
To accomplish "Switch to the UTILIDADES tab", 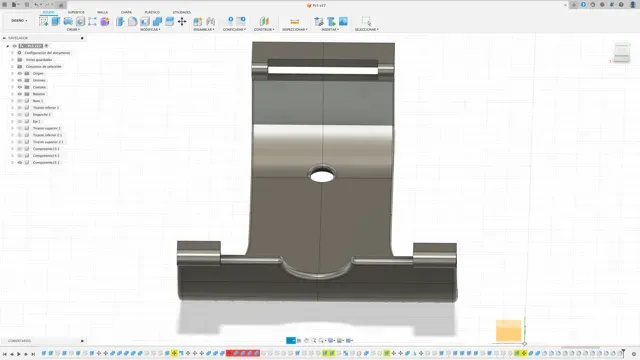I will click(182, 12).
